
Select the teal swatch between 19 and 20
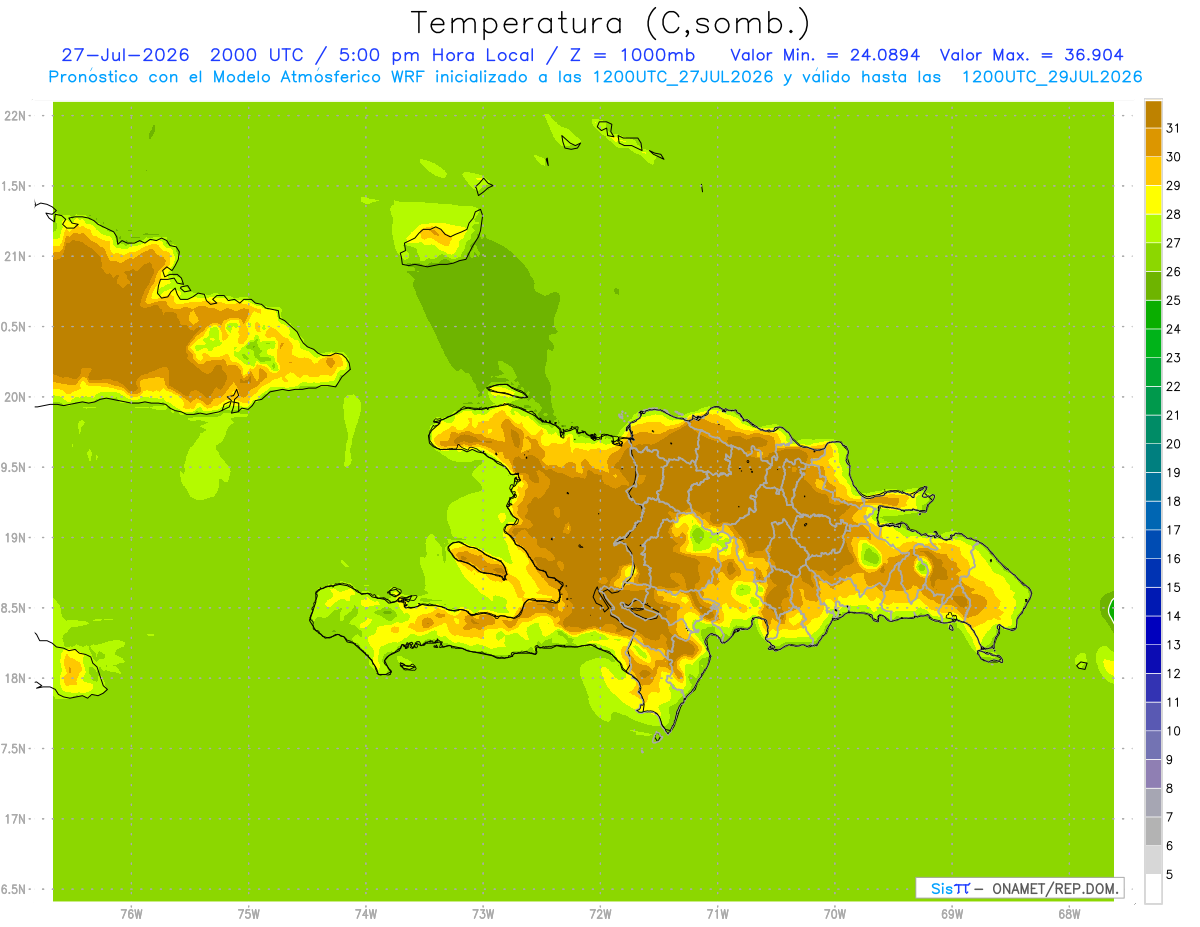click(1153, 458)
